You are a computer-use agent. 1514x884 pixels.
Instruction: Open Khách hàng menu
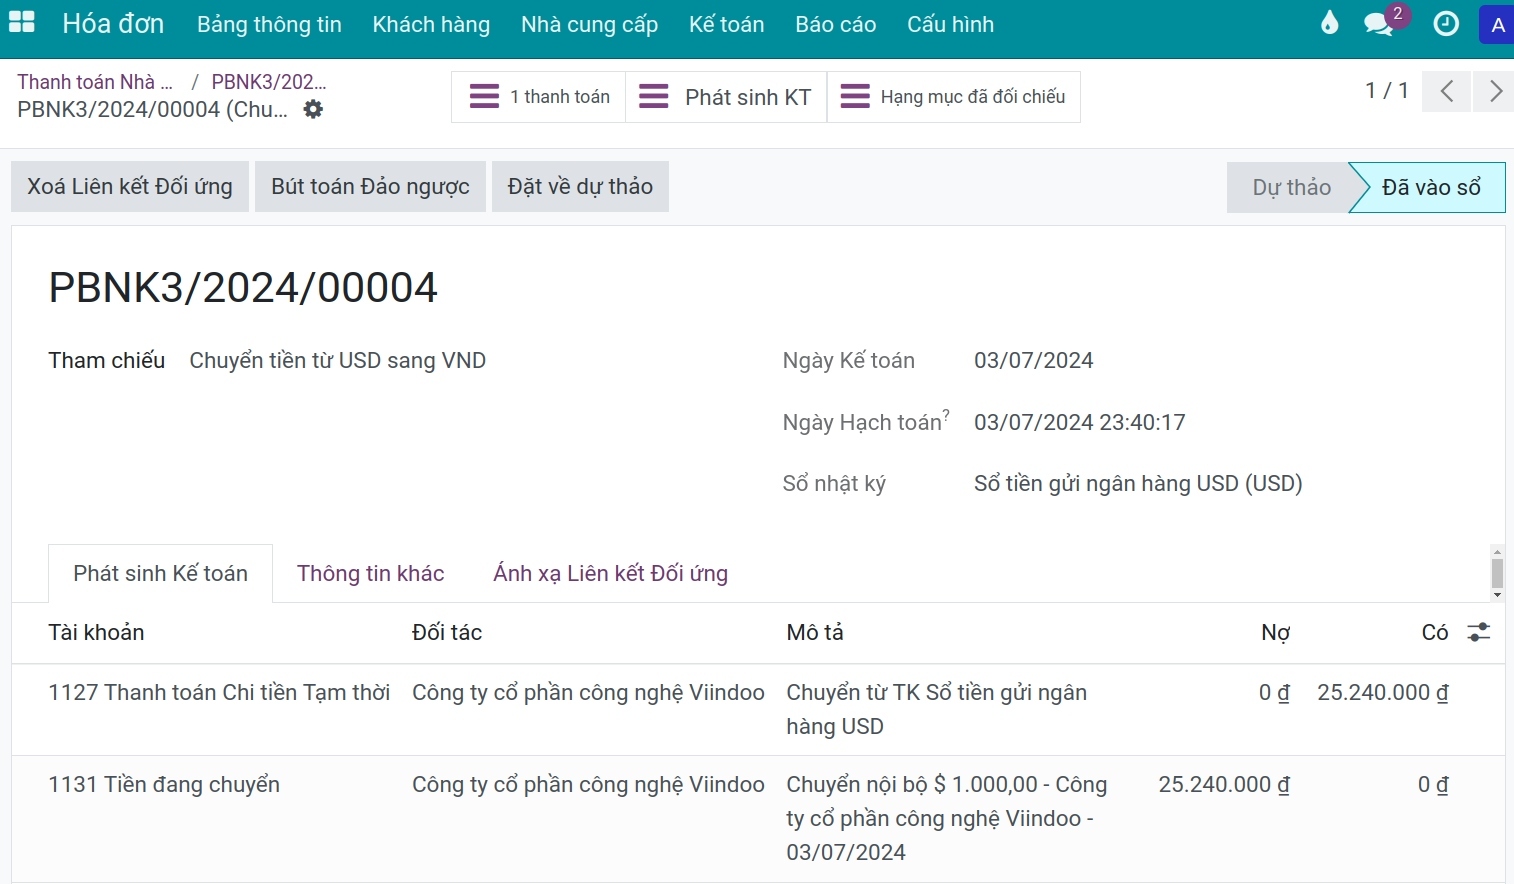[431, 25]
